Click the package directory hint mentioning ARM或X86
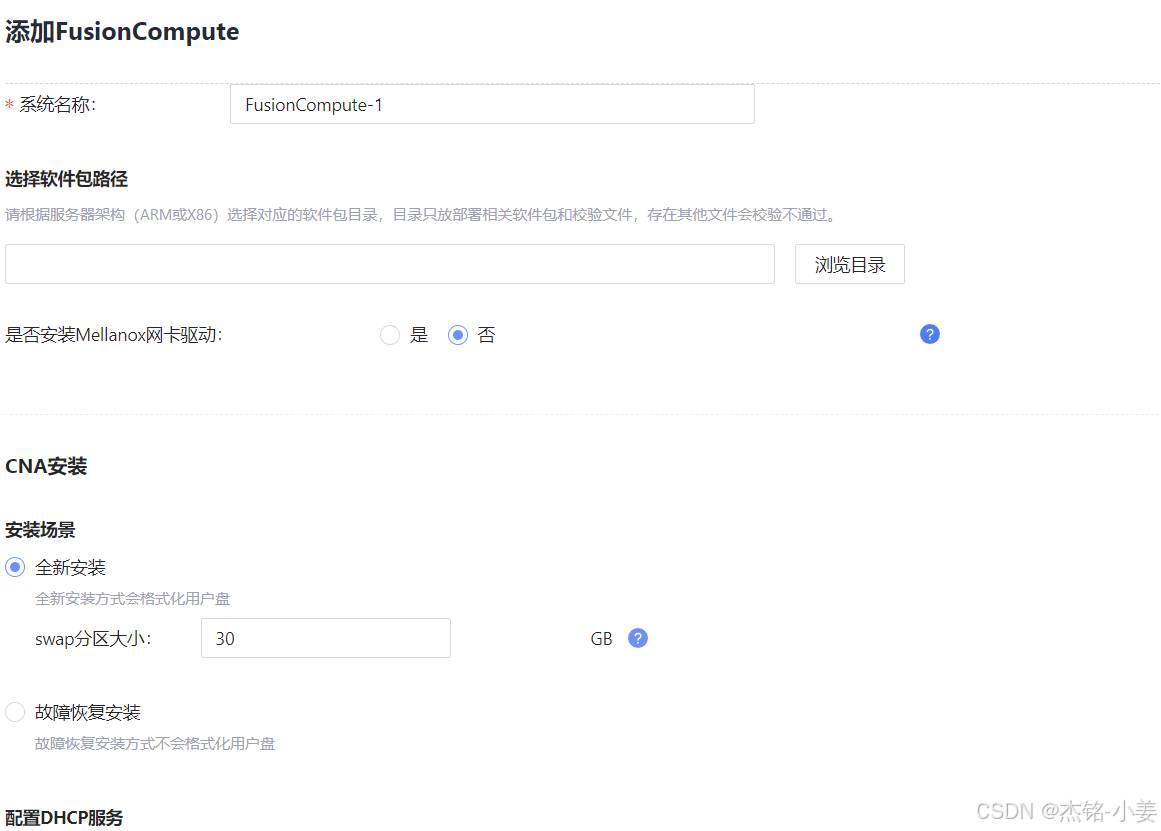Viewport: 1161px width, 831px height. pos(421,215)
